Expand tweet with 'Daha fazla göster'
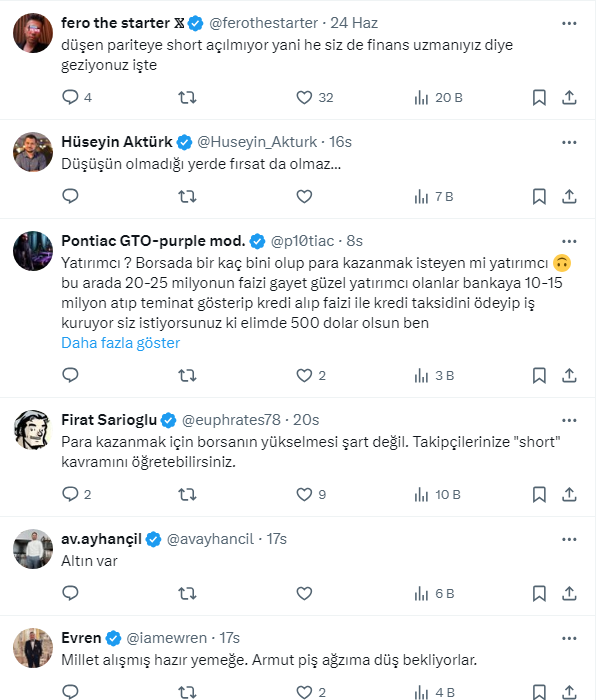 [121, 343]
